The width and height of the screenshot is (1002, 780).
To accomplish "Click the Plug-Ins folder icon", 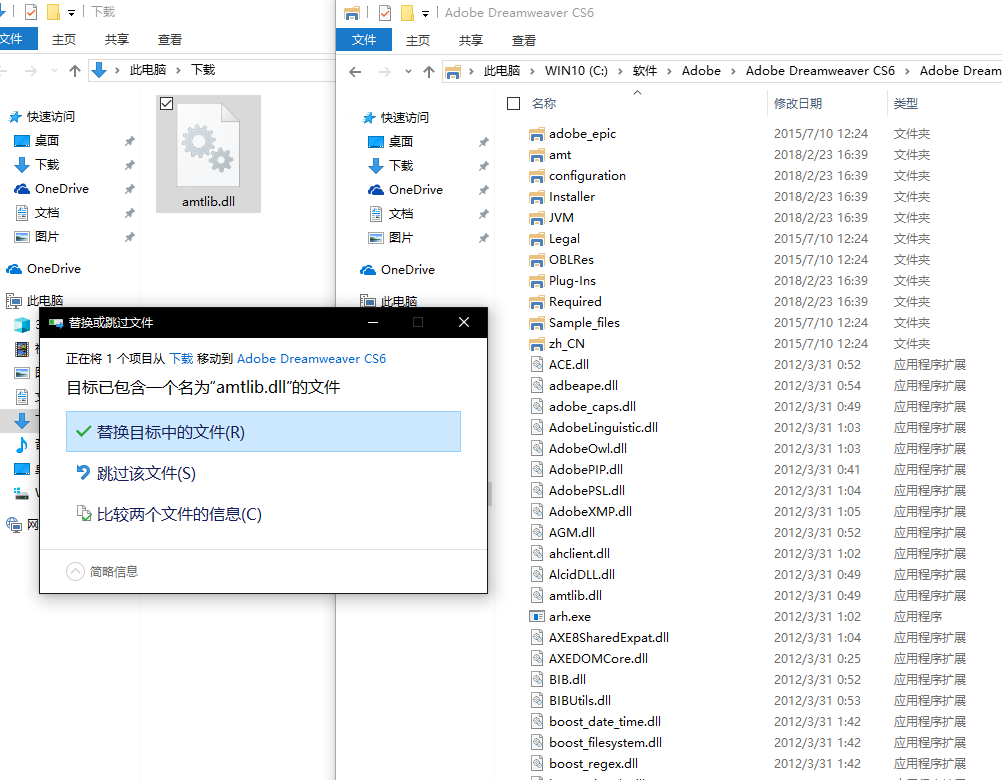I will (537, 281).
